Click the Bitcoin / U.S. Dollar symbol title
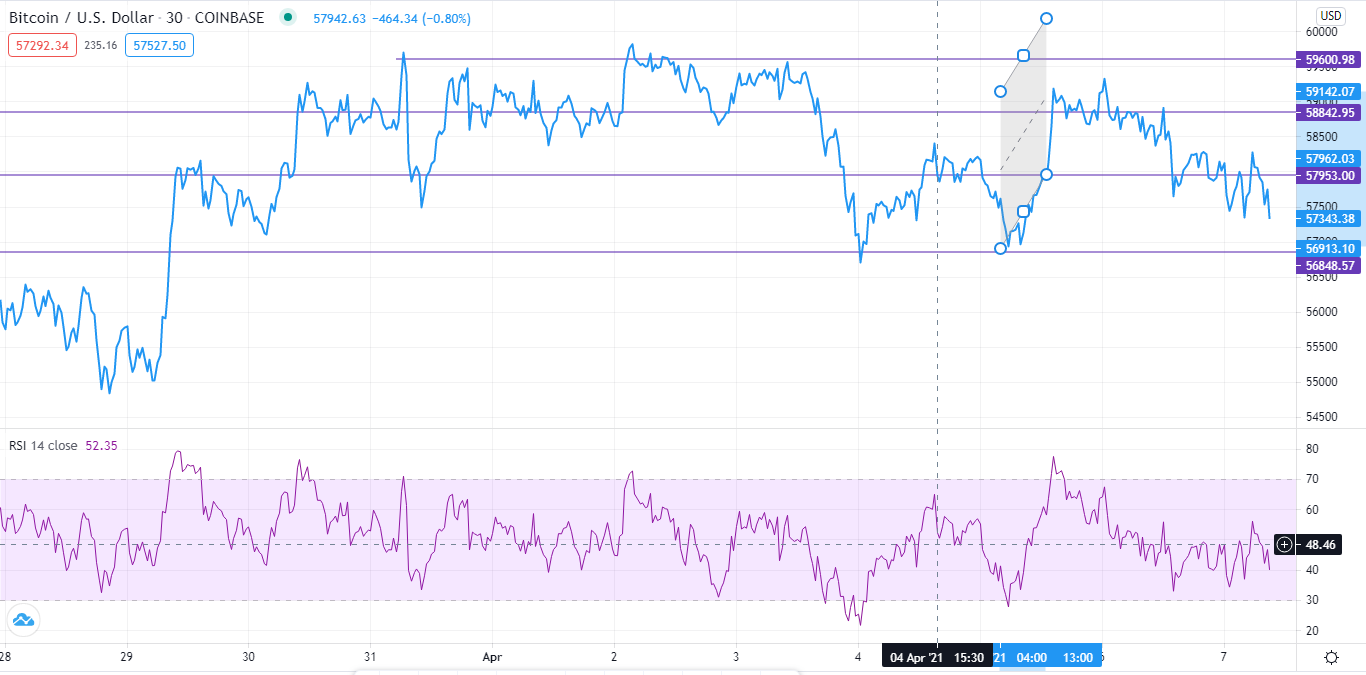 click(82, 18)
